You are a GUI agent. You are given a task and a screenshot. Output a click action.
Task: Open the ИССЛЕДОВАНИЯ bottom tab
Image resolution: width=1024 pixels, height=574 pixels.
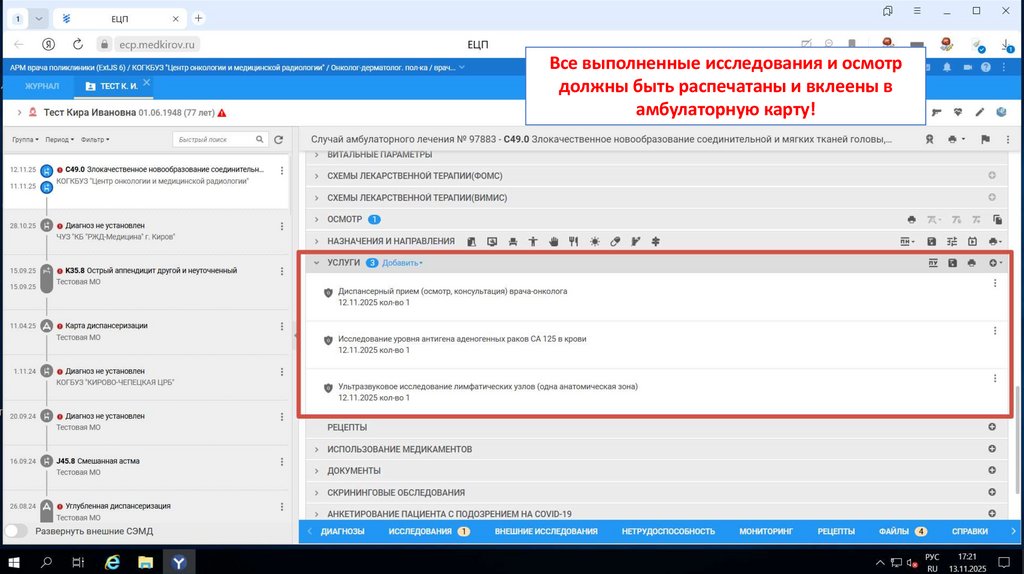(x=428, y=532)
